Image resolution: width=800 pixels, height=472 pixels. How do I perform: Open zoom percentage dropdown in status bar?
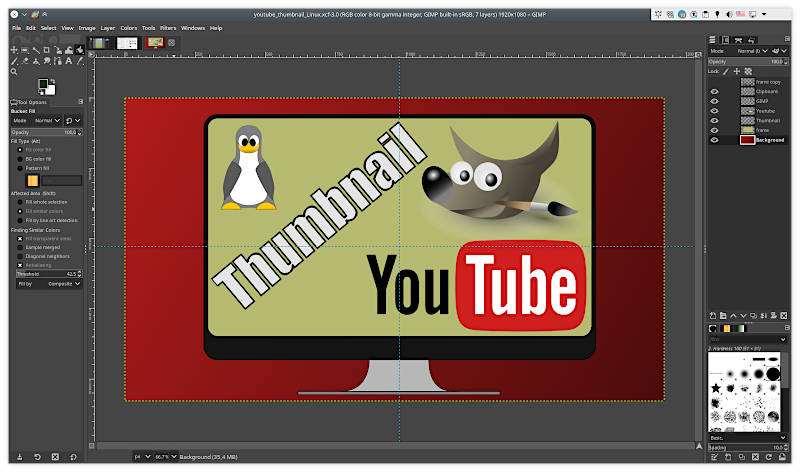click(166, 457)
